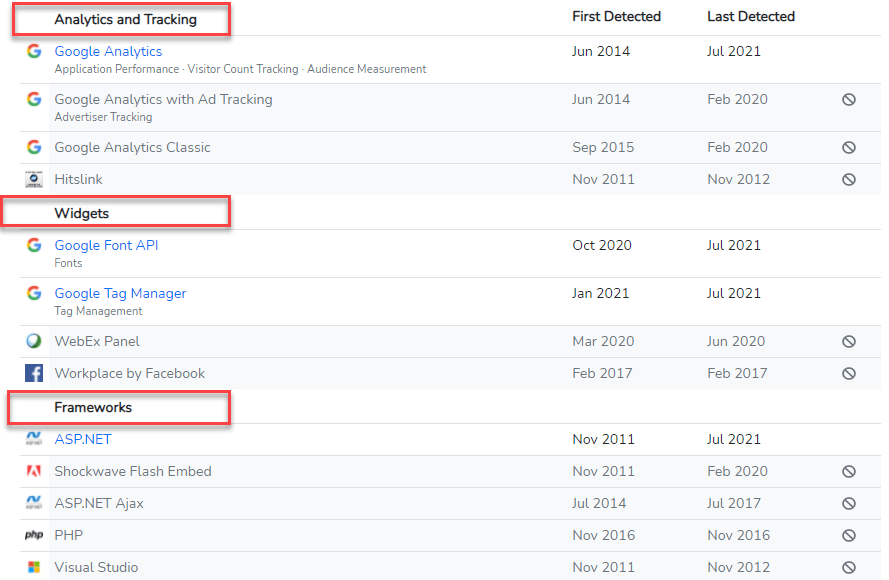Click the Visual Studio Windows icon
Image resolution: width=889 pixels, height=580 pixels.
[x=34, y=567]
